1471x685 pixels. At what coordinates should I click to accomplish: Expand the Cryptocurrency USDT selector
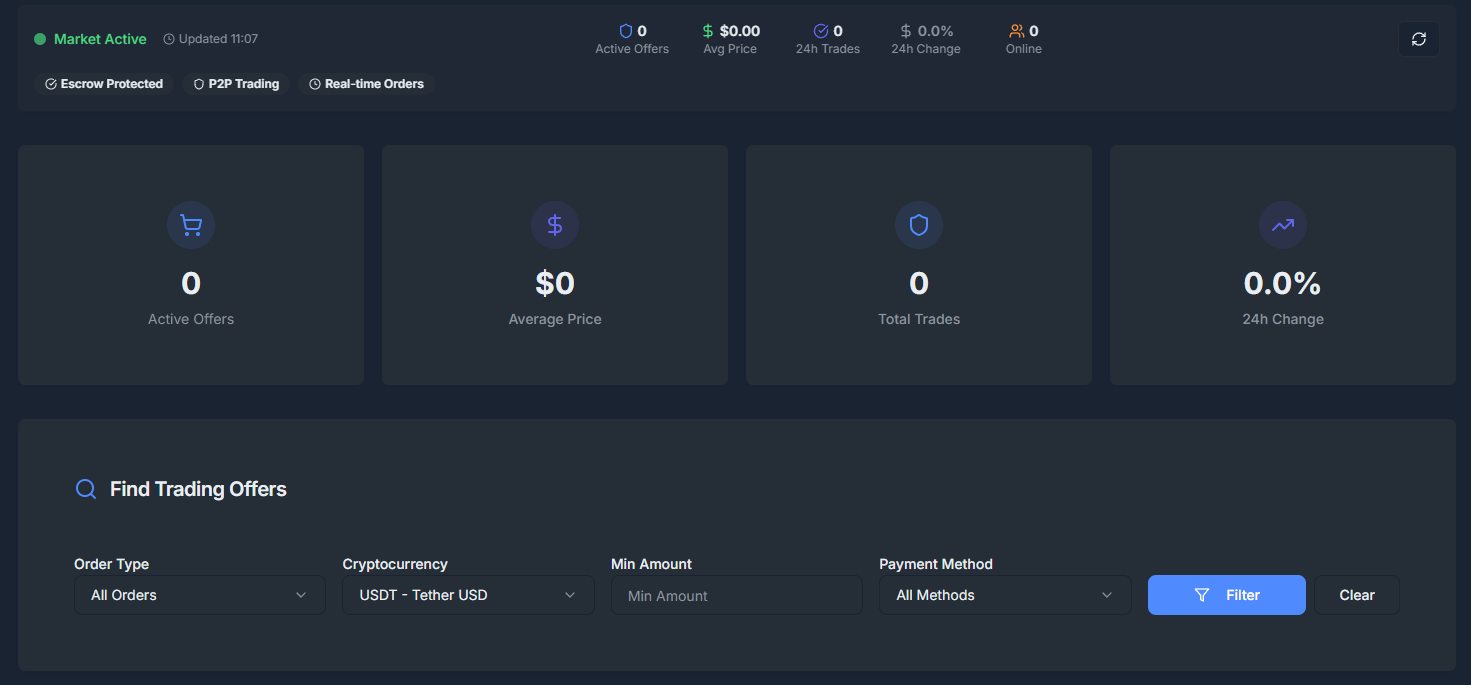468,595
